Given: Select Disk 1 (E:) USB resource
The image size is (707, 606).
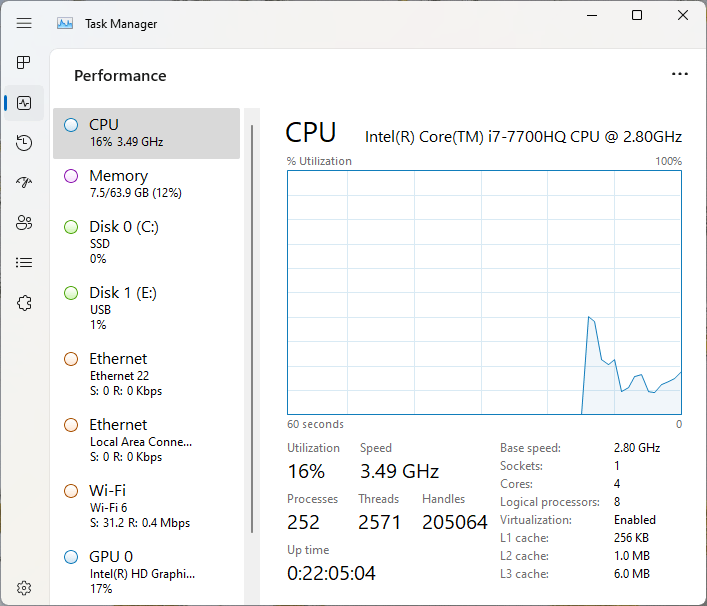Looking at the screenshot, I should (147, 308).
